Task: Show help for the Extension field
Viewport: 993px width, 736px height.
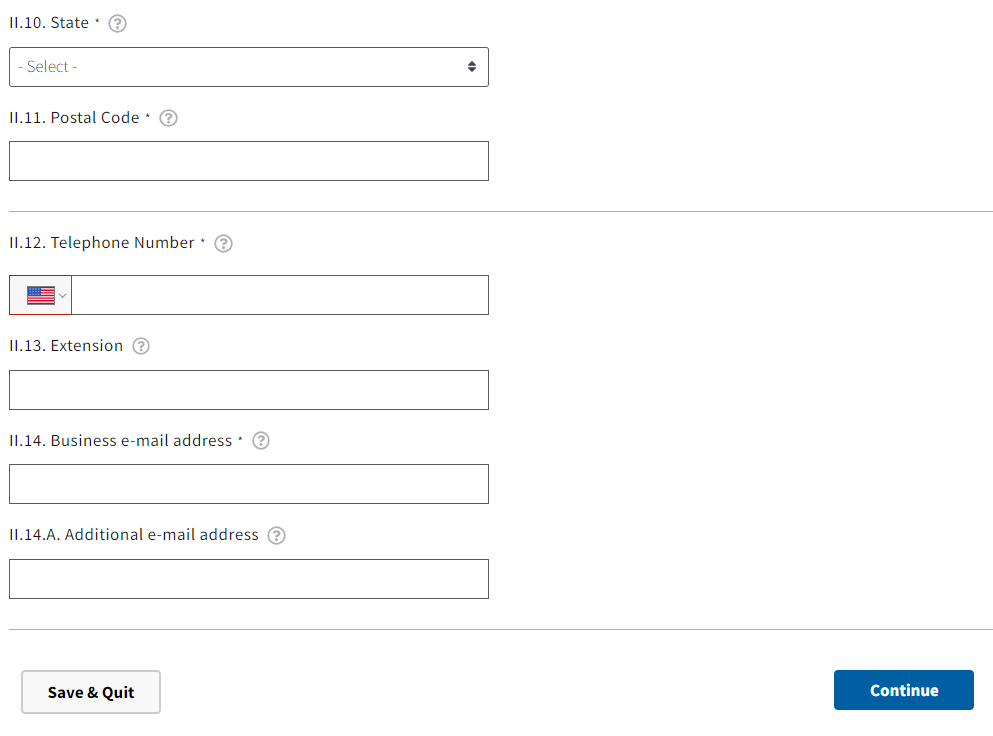Action: point(141,346)
